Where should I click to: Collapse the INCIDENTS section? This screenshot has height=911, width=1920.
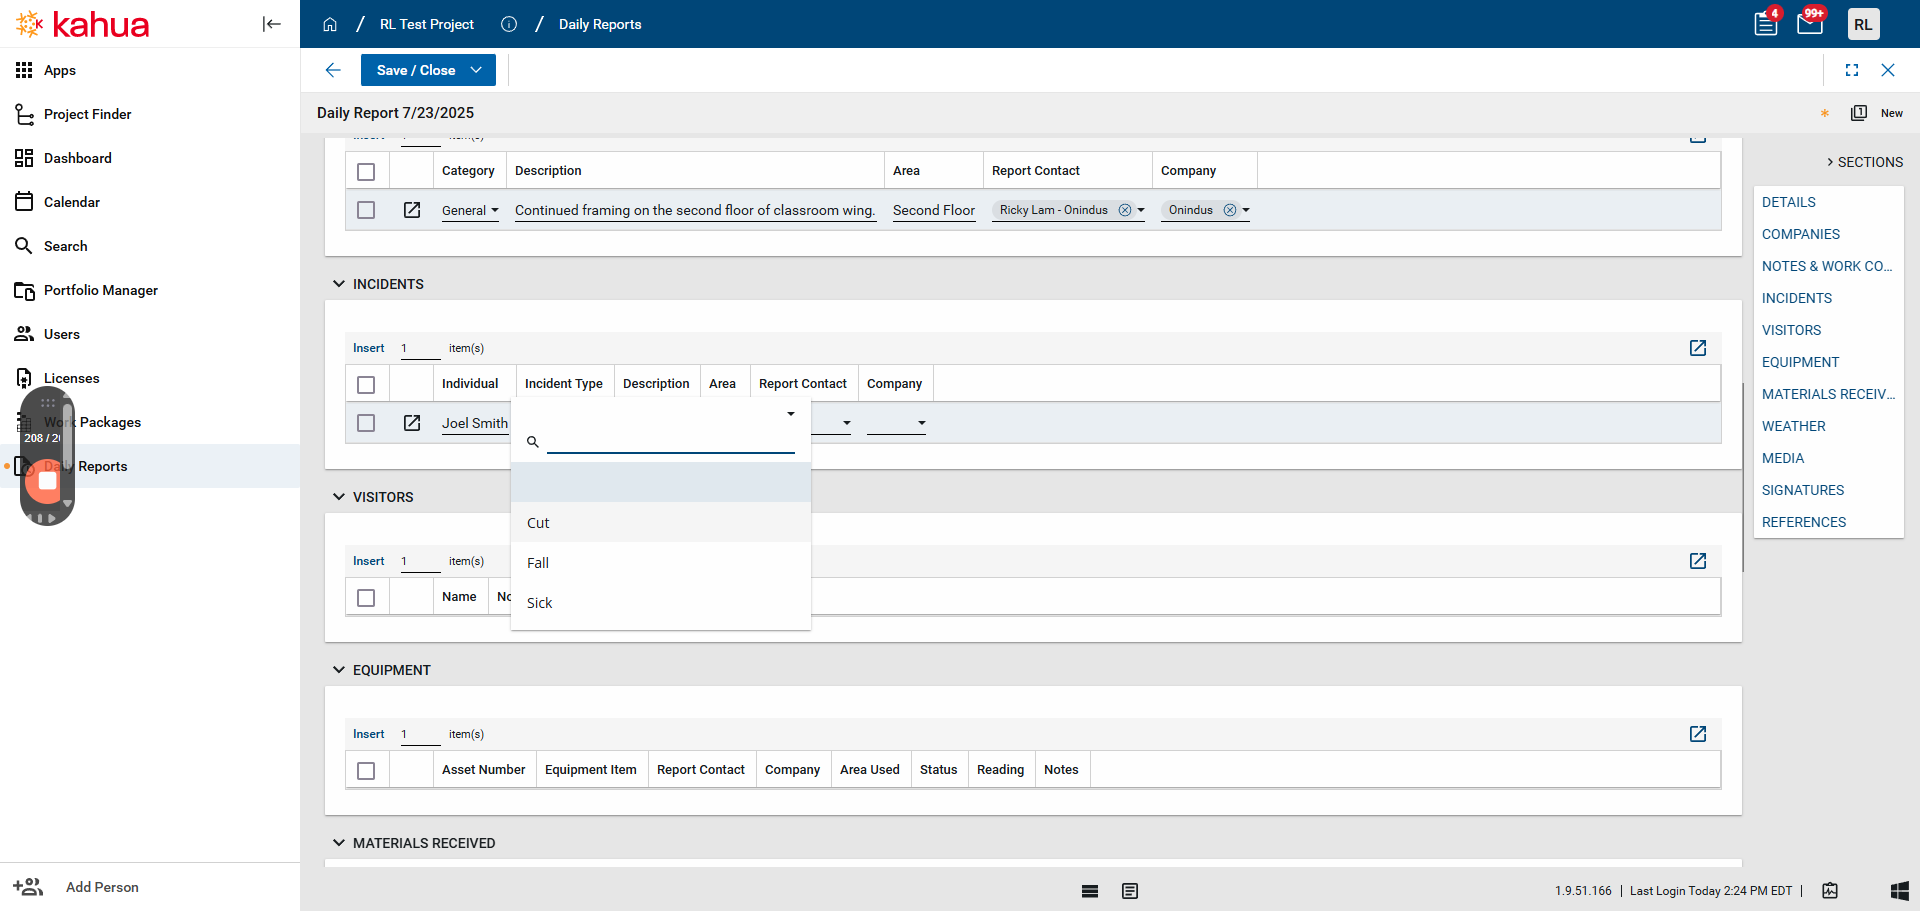338,284
